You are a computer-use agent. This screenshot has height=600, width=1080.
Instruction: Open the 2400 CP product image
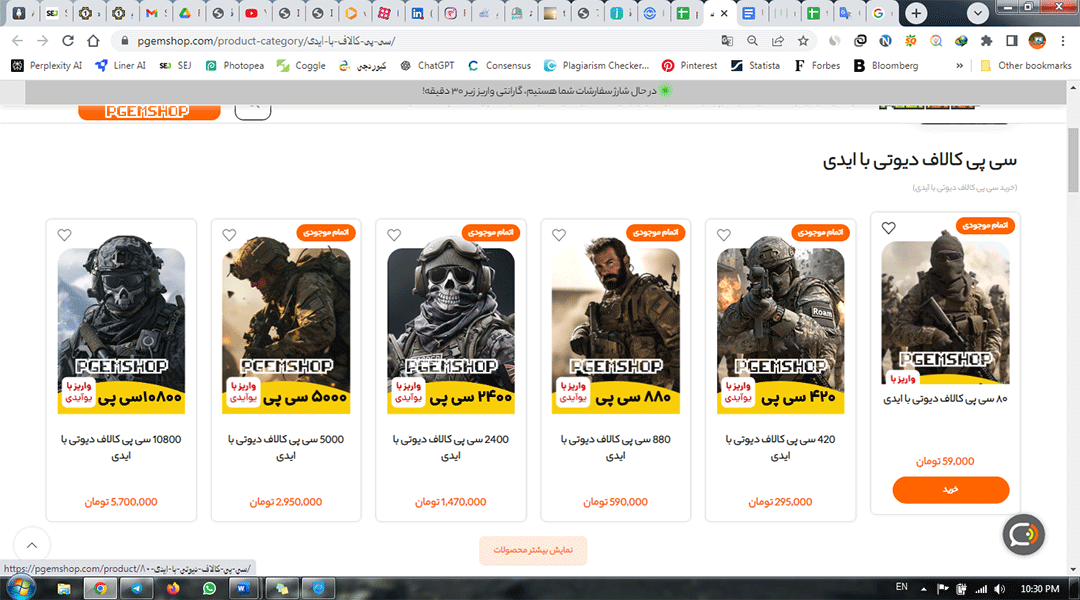[x=451, y=330]
